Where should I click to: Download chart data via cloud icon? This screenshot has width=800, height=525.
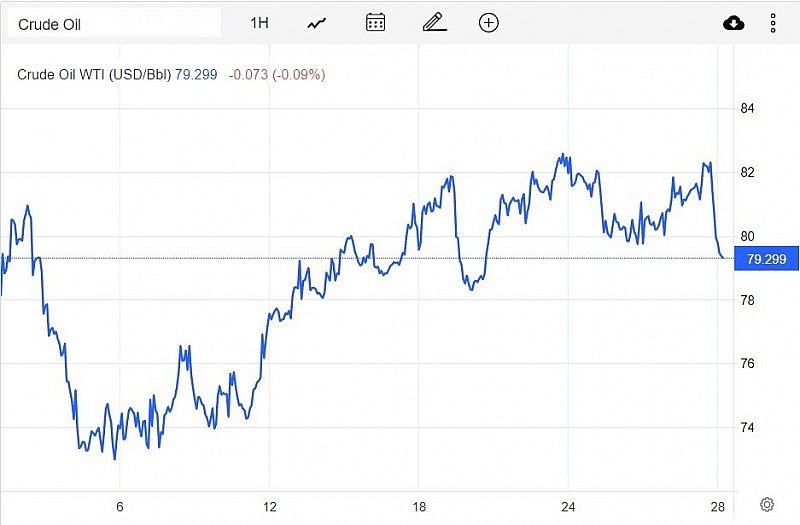tap(733, 23)
